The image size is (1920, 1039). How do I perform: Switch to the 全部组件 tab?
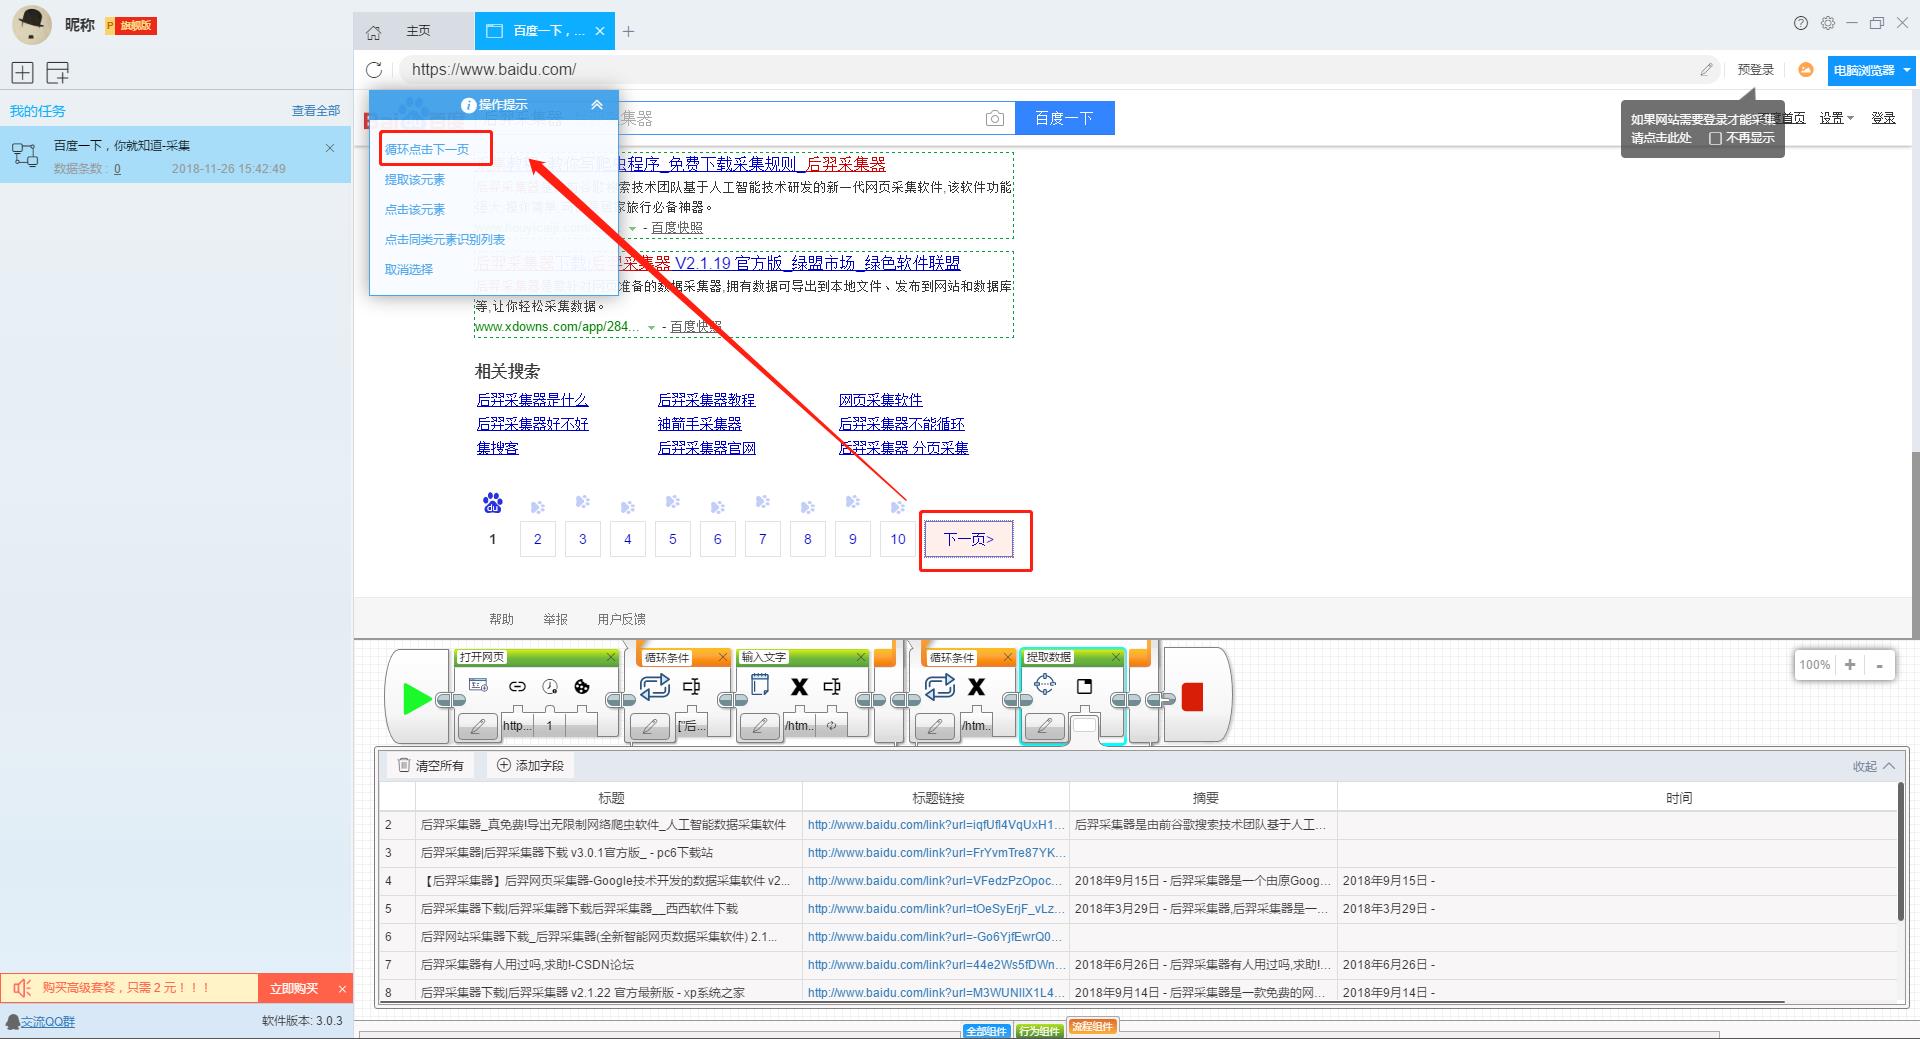coord(986,1030)
